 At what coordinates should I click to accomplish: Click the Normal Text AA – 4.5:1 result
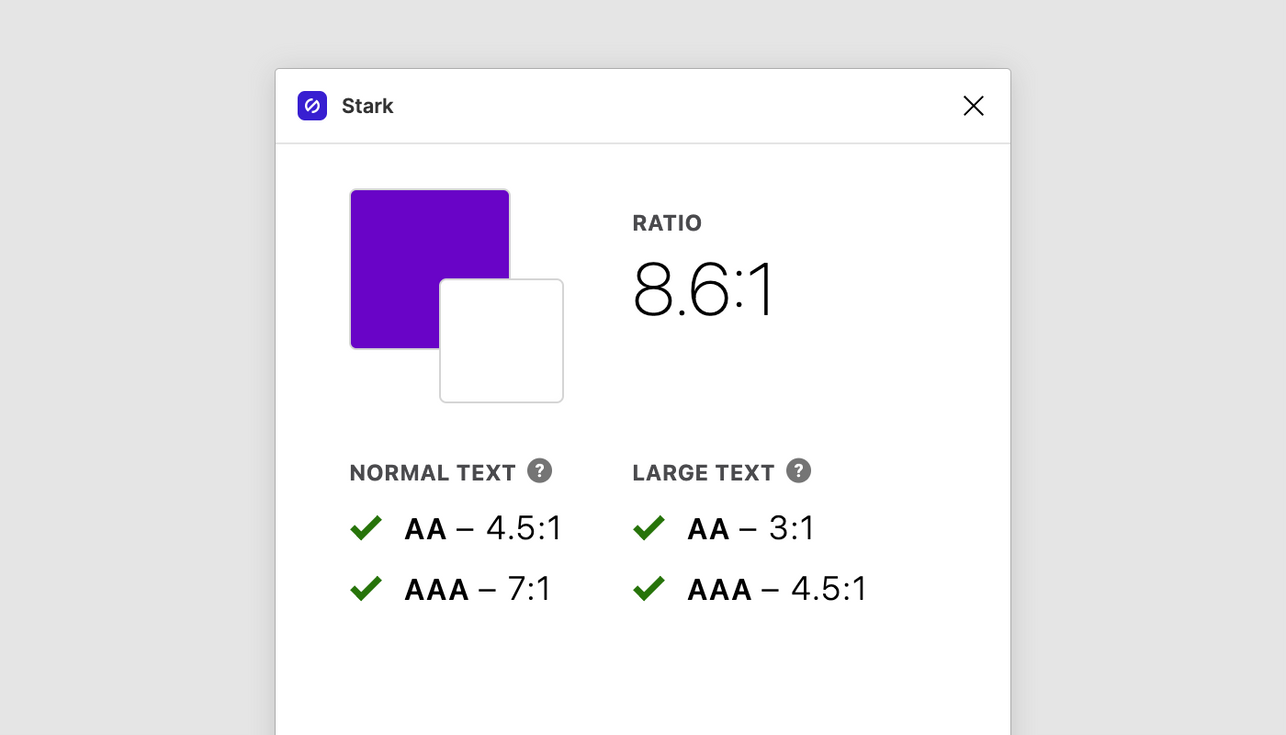pos(483,528)
